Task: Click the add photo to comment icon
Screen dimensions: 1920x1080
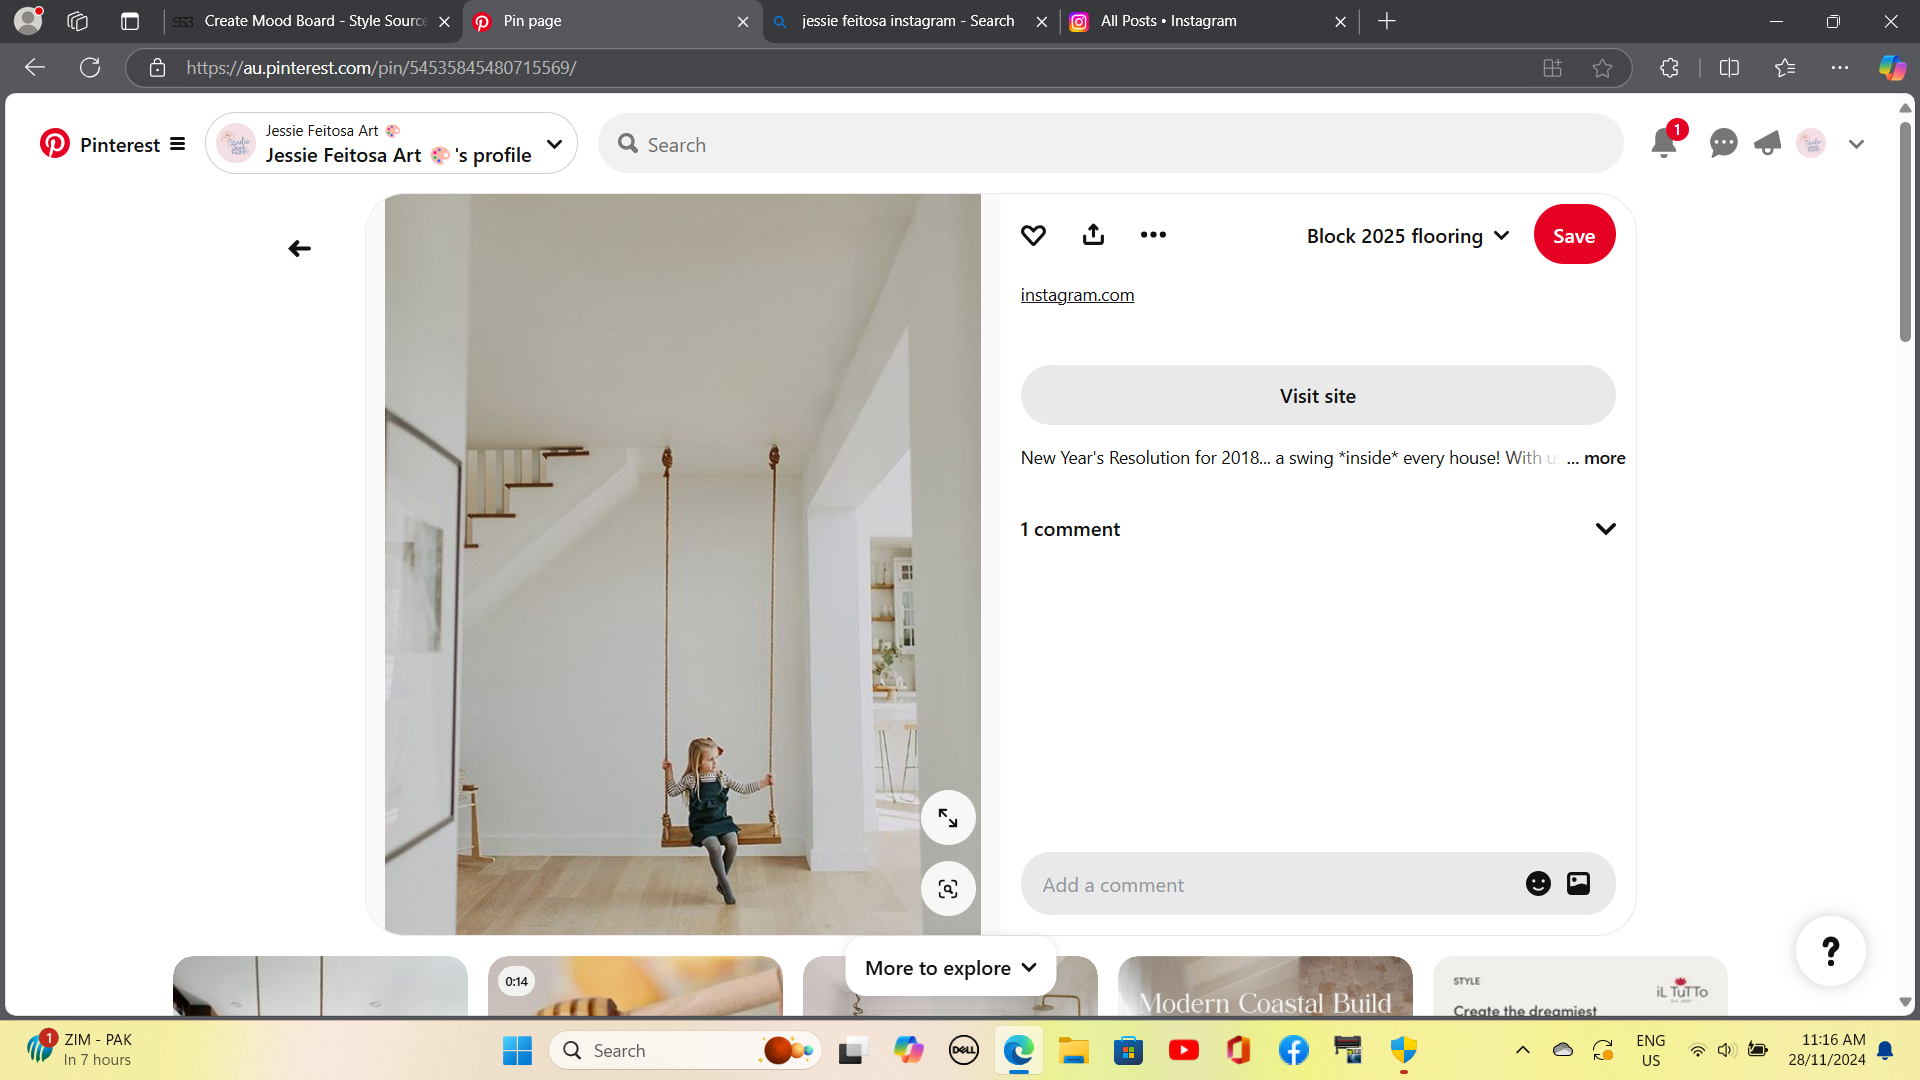Action: point(1578,884)
